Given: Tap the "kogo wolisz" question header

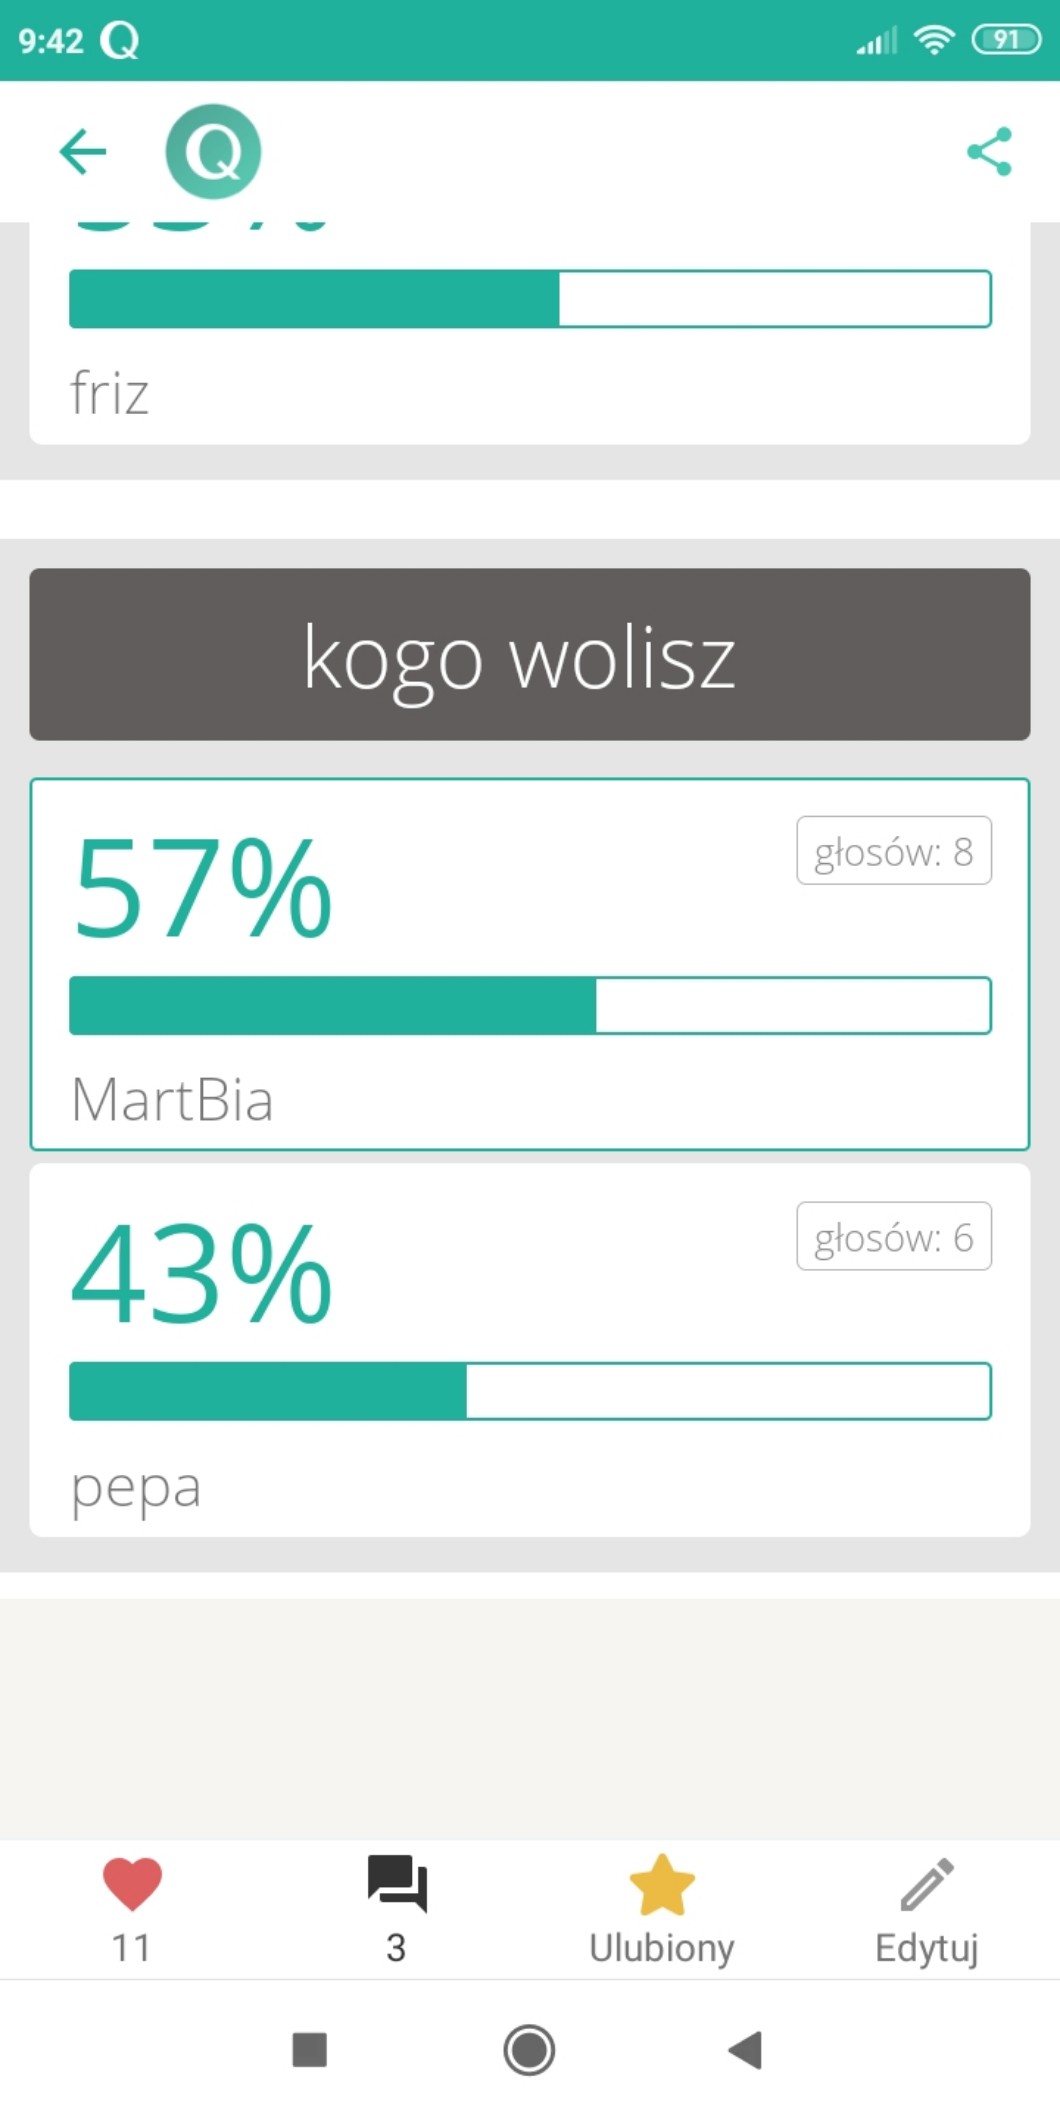Looking at the screenshot, I should coord(530,655).
